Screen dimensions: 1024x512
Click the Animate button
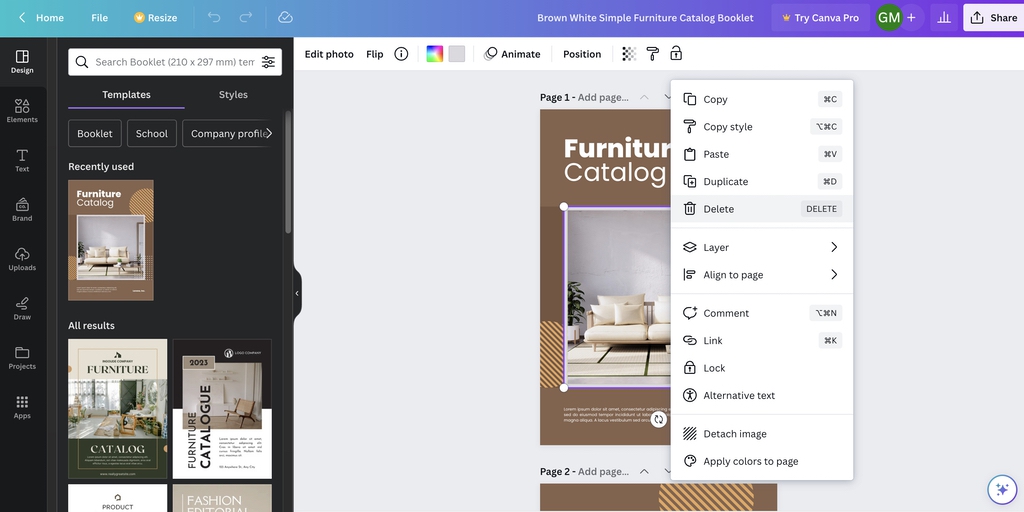512,54
